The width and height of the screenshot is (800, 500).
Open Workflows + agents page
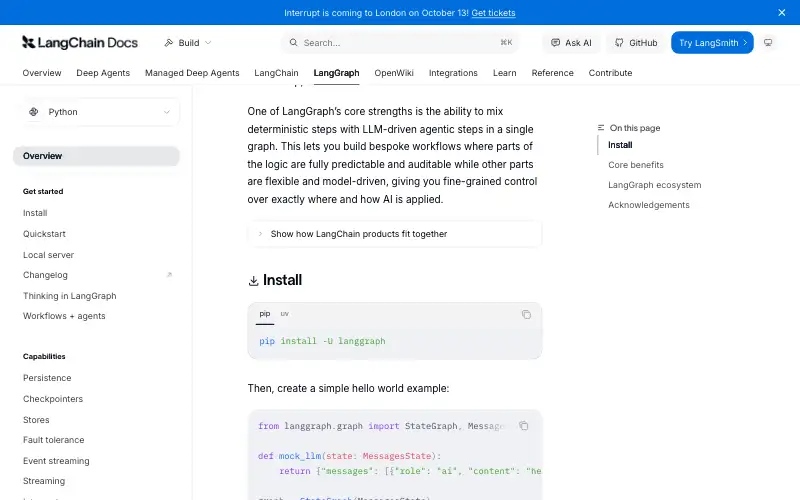(x=64, y=316)
